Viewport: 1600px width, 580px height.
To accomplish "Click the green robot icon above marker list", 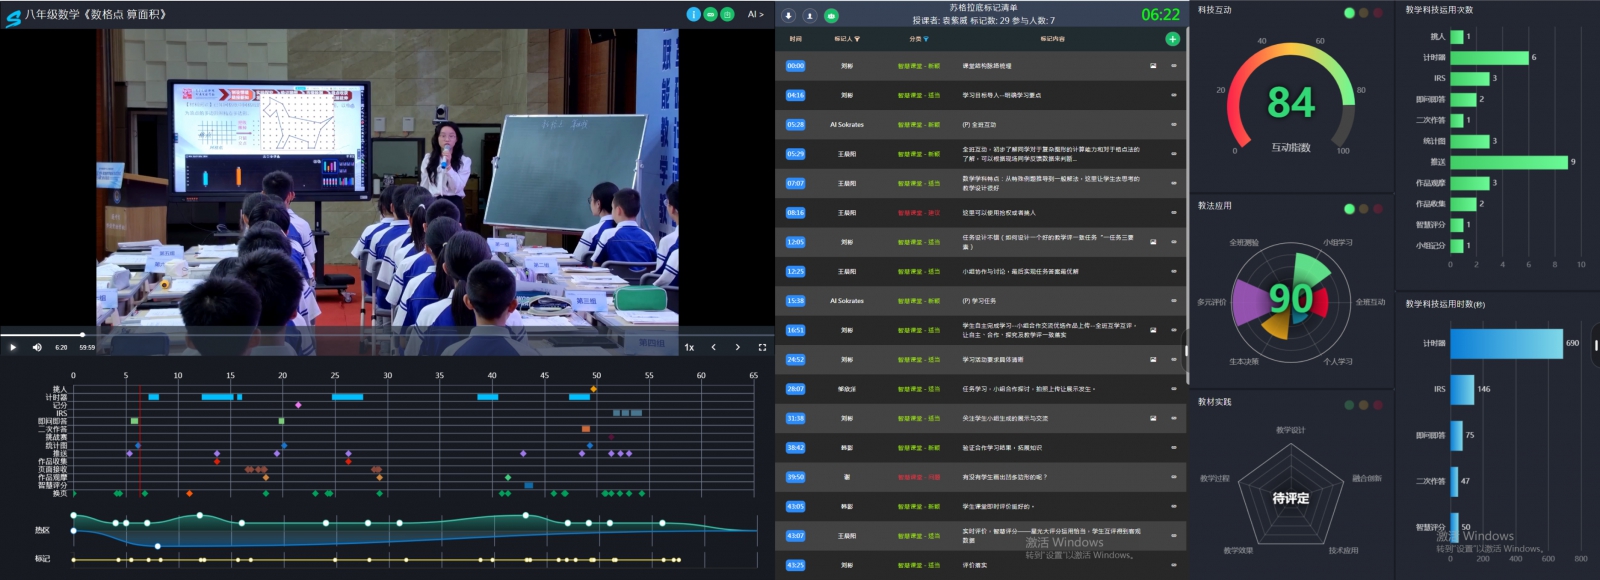I will [x=831, y=16].
